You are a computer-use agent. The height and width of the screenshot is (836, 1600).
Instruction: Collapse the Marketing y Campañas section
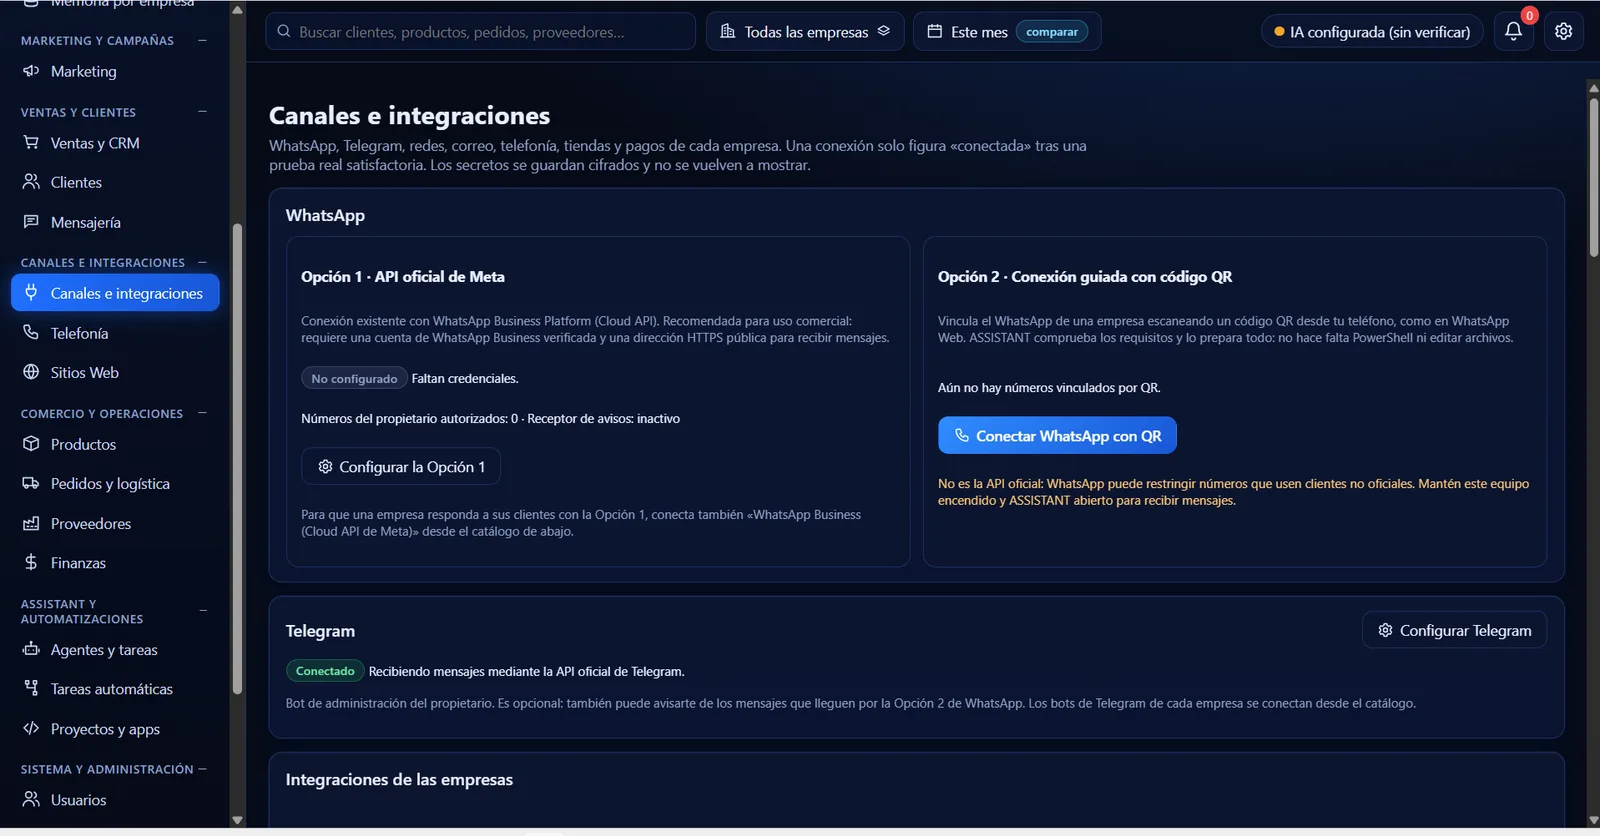coord(203,40)
